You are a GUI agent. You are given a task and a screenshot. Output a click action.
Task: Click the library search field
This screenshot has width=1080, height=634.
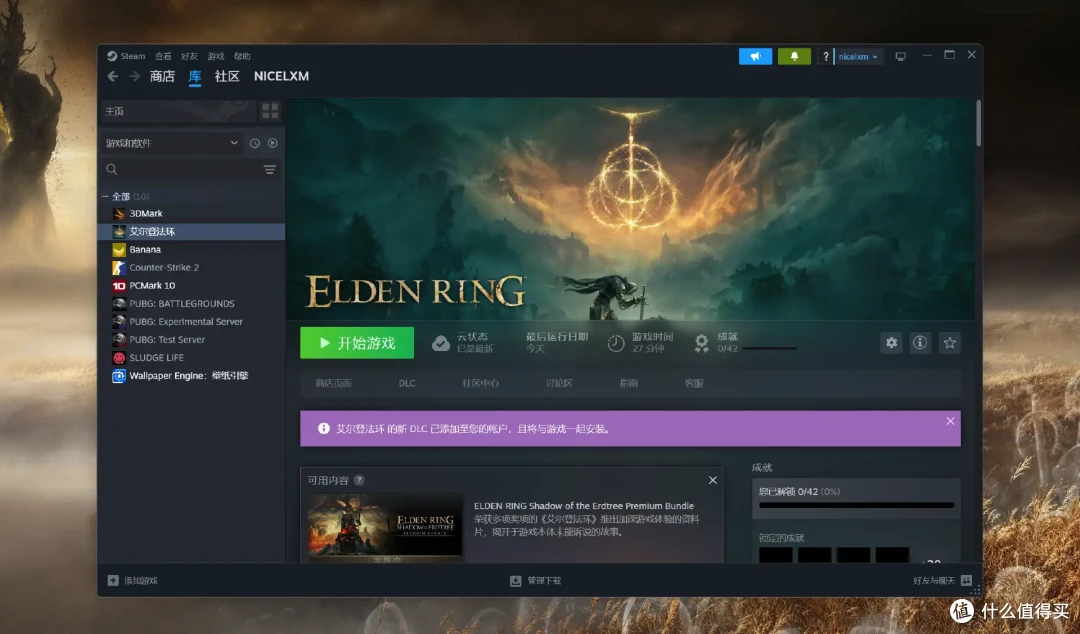tap(180, 170)
